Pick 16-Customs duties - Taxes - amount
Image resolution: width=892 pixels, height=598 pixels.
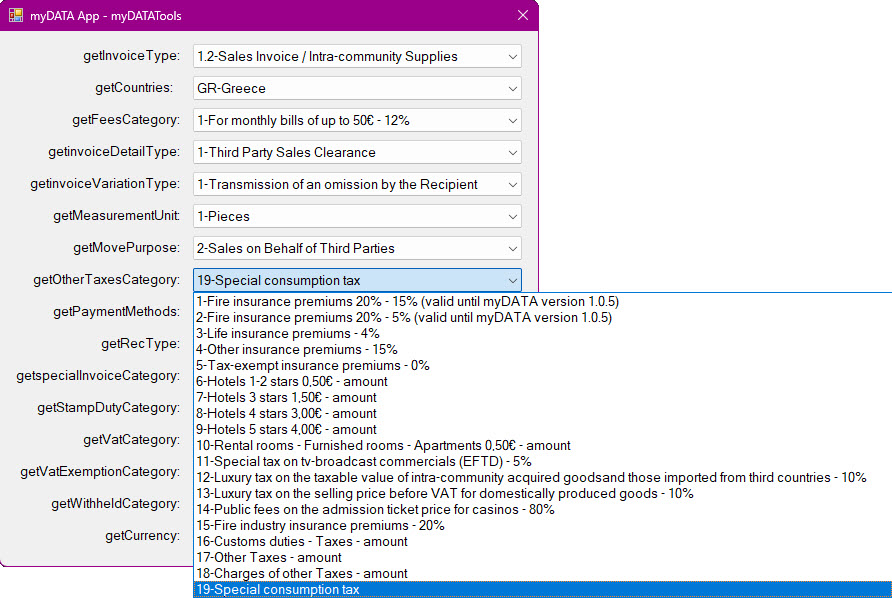[301, 541]
